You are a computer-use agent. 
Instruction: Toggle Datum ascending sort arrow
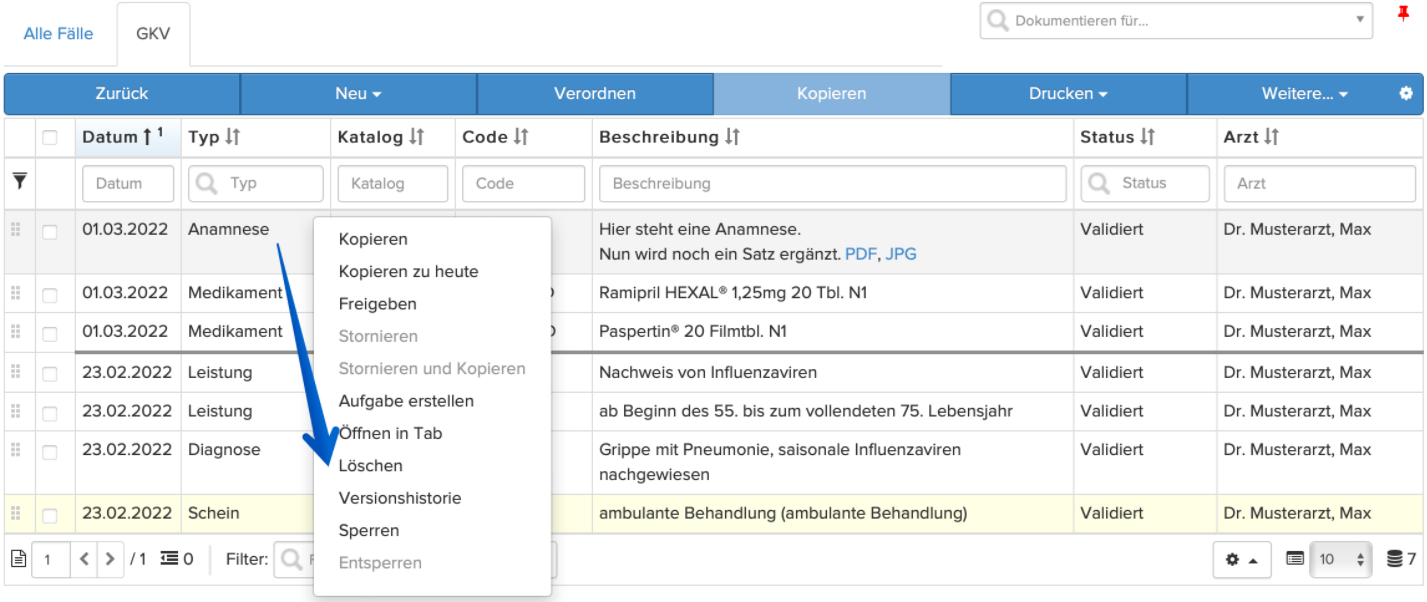tap(148, 137)
